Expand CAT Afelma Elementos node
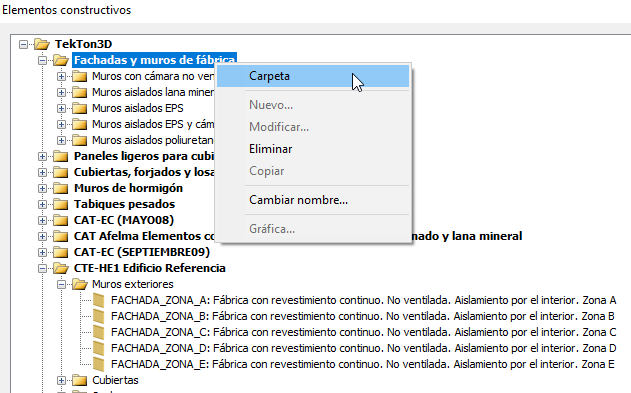 click(x=43, y=236)
